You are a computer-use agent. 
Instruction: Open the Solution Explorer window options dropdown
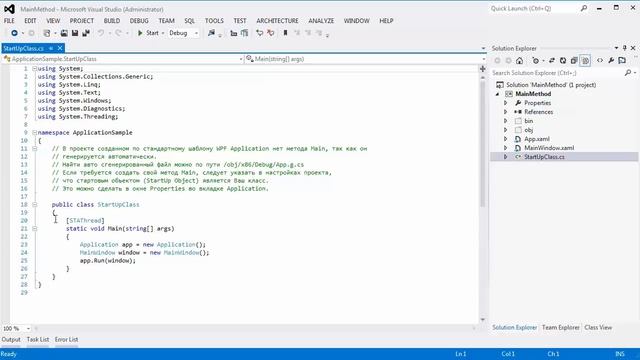coord(616,48)
